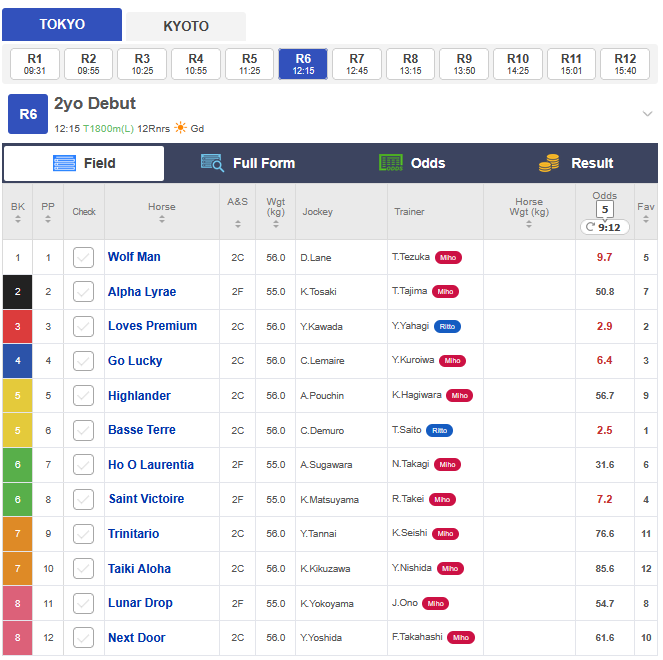Switch to the TOKYO racecourse tab

(62, 25)
